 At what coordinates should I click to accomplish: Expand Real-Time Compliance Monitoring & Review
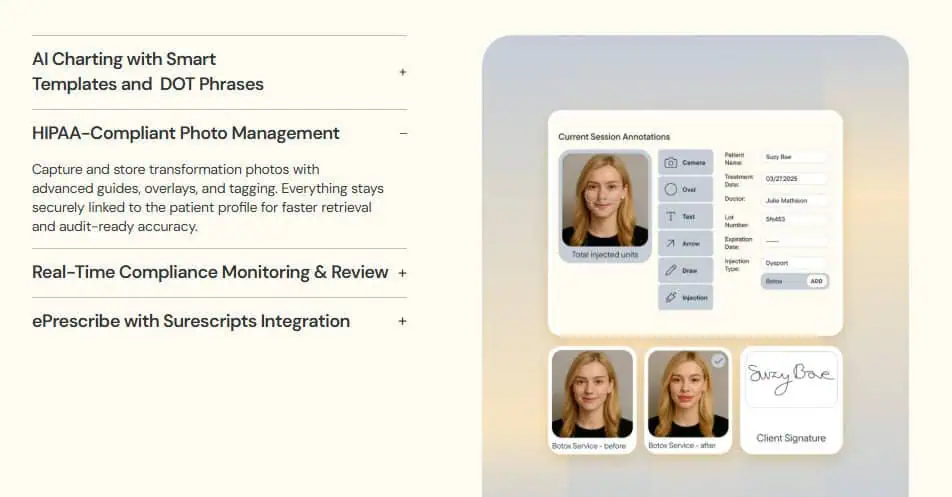click(403, 273)
